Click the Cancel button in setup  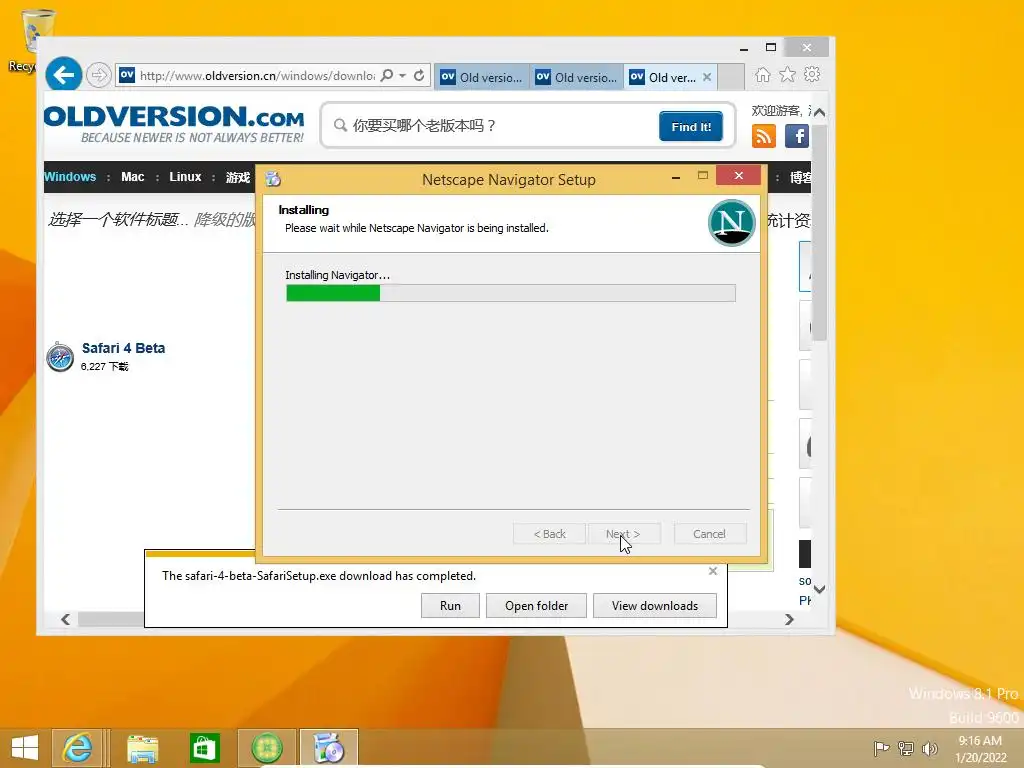pos(709,534)
